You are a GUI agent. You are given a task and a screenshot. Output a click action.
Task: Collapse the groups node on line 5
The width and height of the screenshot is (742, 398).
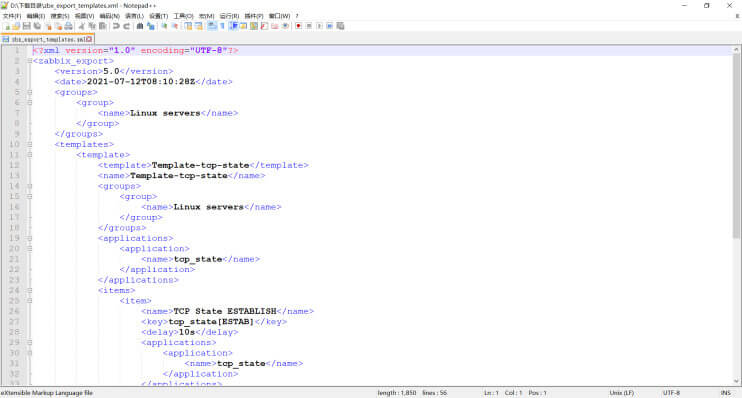pyautogui.click(x=29, y=92)
